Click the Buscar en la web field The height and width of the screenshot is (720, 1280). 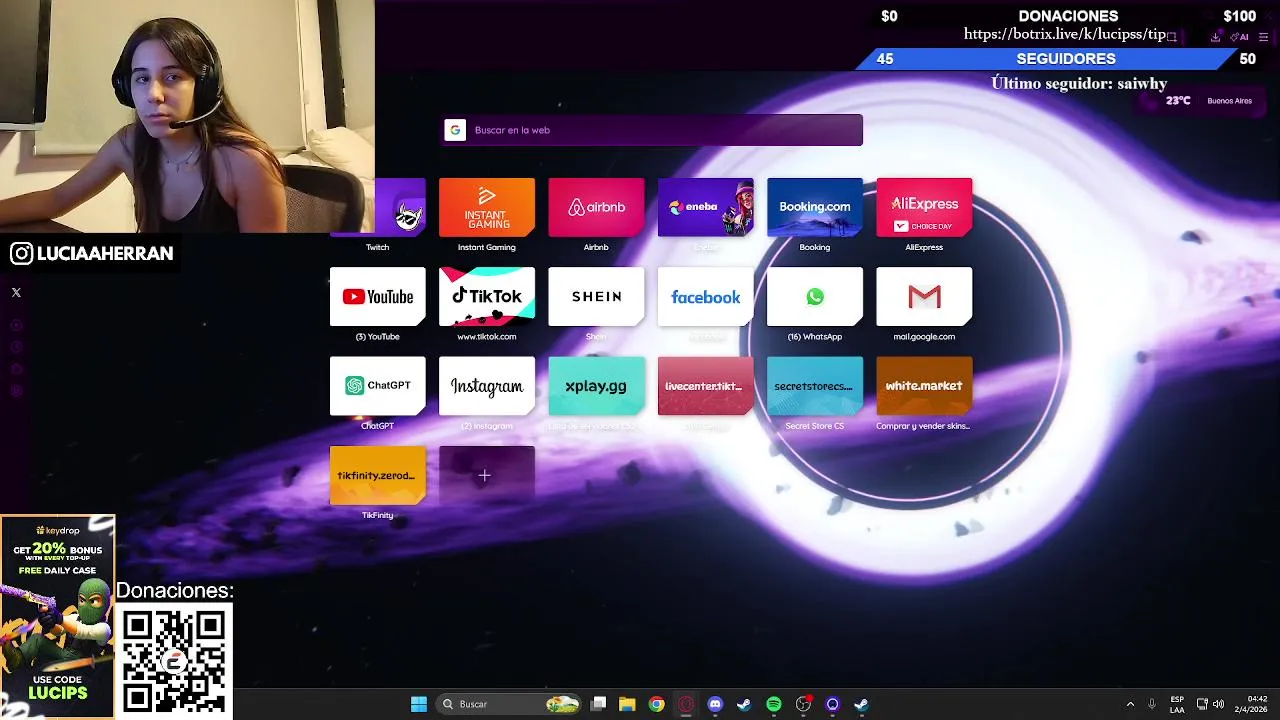tap(652, 130)
